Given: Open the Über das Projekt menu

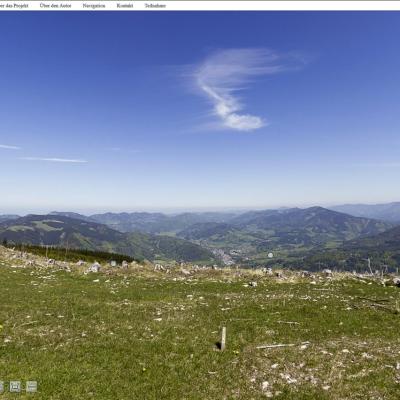Looking at the screenshot, I should tap(14, 6).
